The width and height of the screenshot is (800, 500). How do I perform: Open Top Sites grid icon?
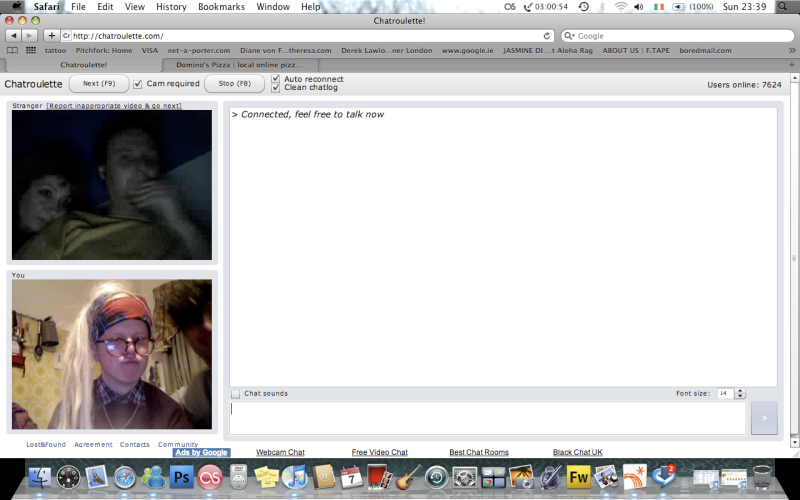click(x=31, y=50)
